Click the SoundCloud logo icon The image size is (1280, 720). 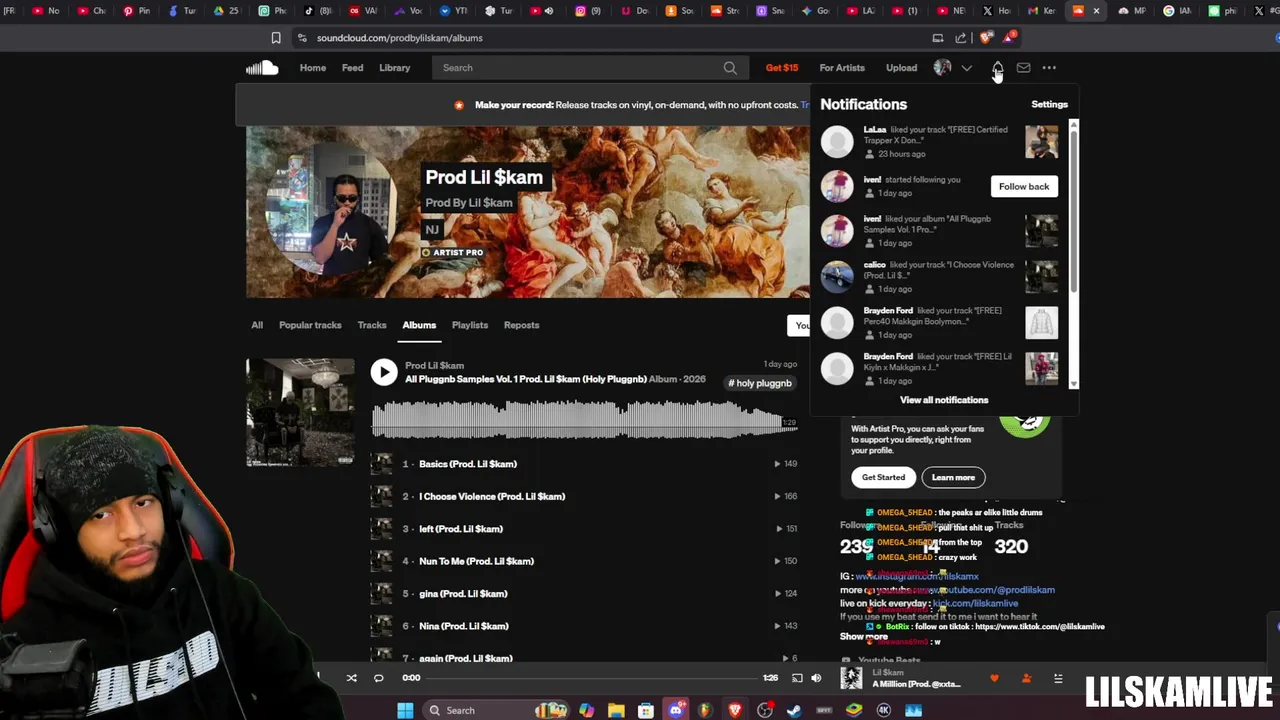click(262, 68)
